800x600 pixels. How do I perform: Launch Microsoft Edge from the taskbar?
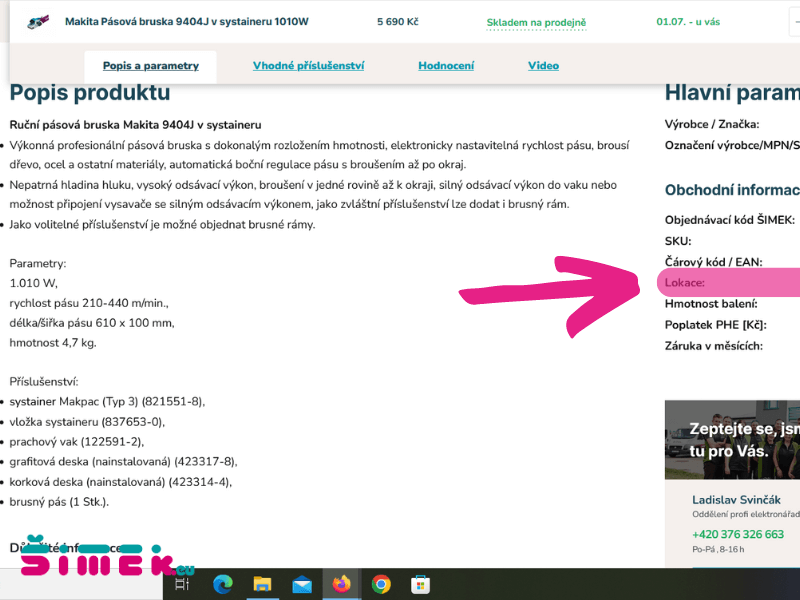pyautogui.click(x=222, y=584)
